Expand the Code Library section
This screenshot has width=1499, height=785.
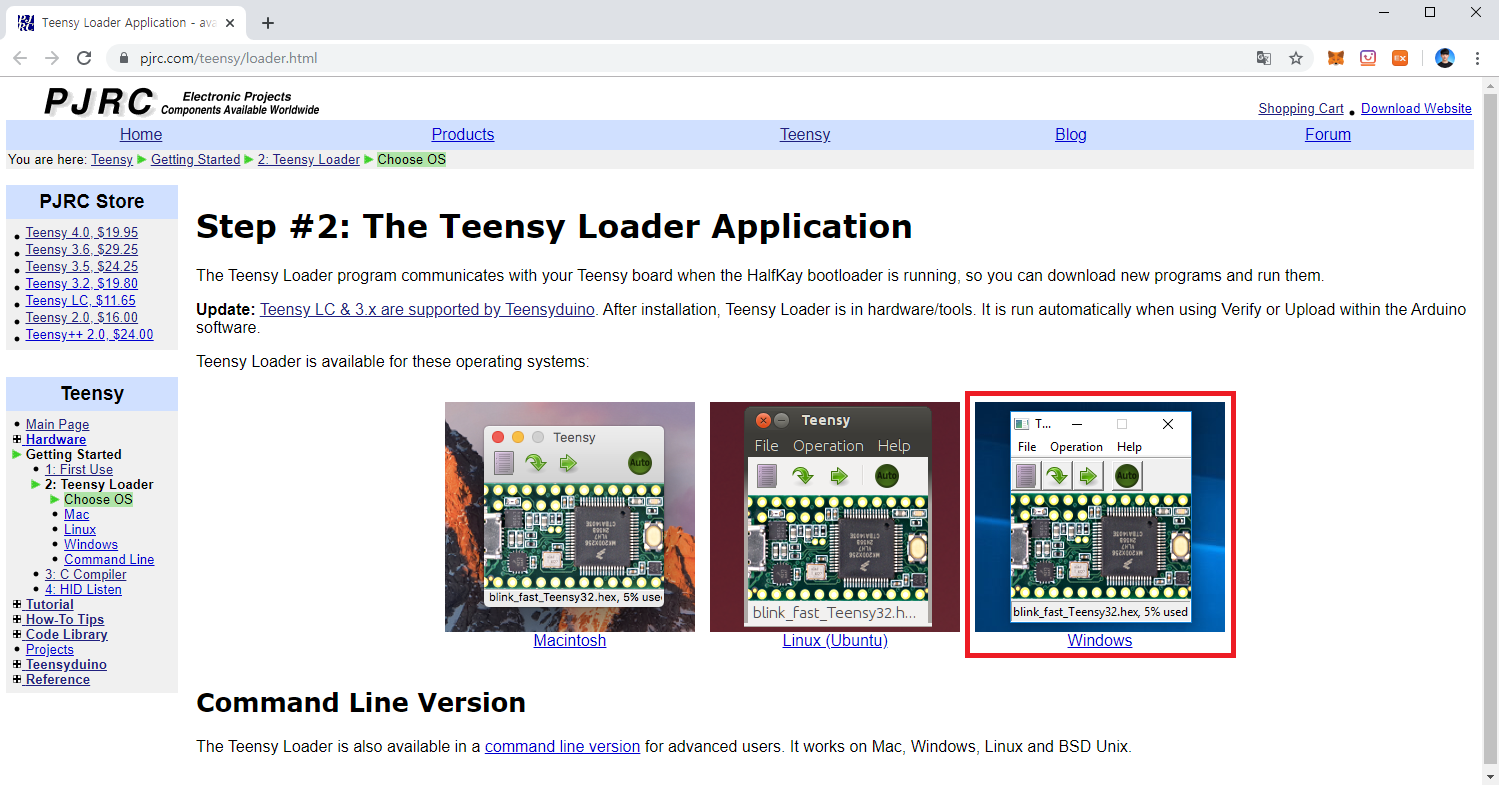coord(17,634)
